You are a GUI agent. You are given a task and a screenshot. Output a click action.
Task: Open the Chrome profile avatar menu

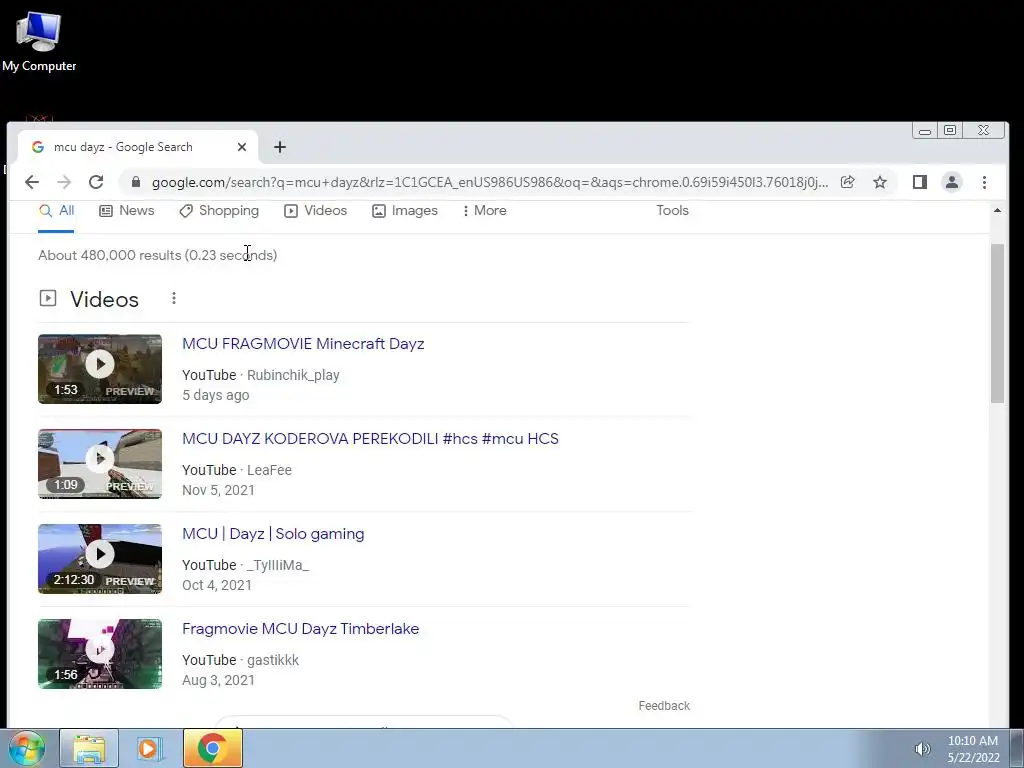coord(952,182)
